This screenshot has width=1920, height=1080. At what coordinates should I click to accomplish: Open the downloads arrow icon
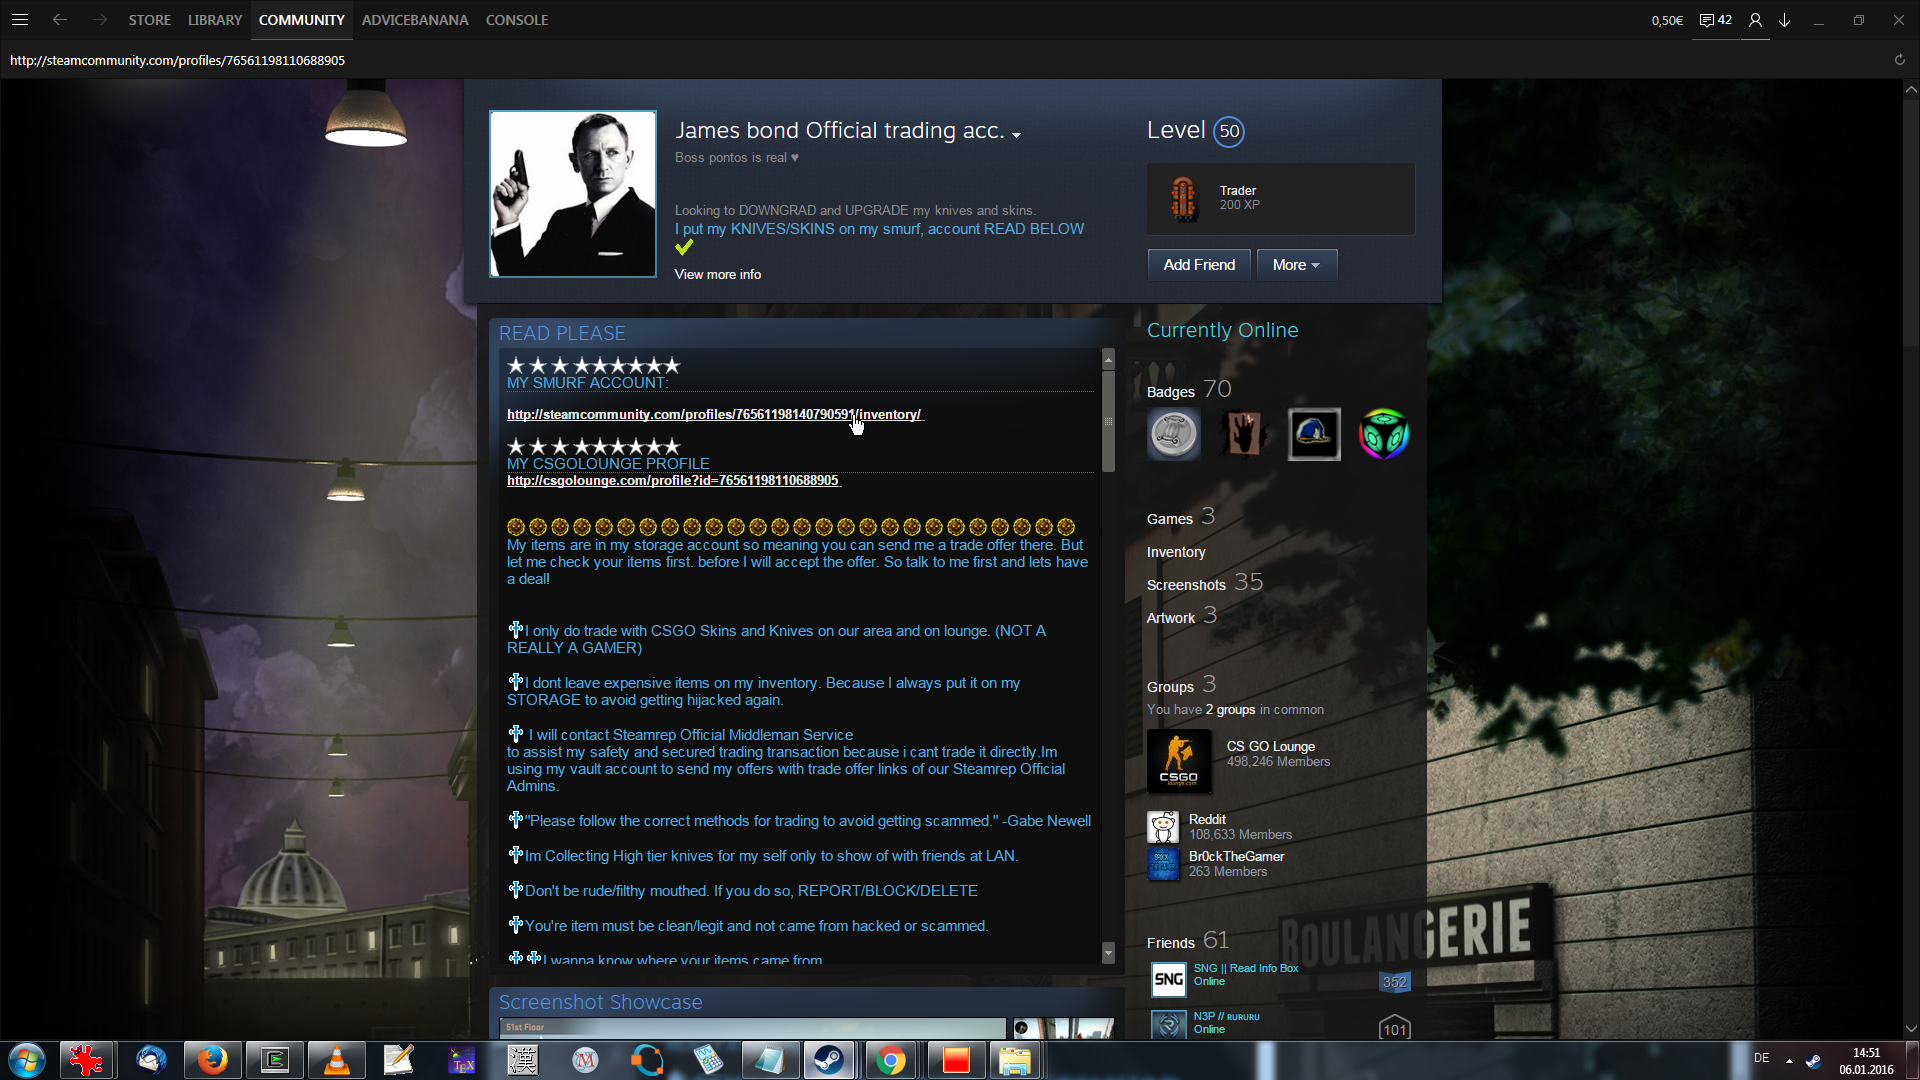pyautogui.click(x=1784, y=20)
